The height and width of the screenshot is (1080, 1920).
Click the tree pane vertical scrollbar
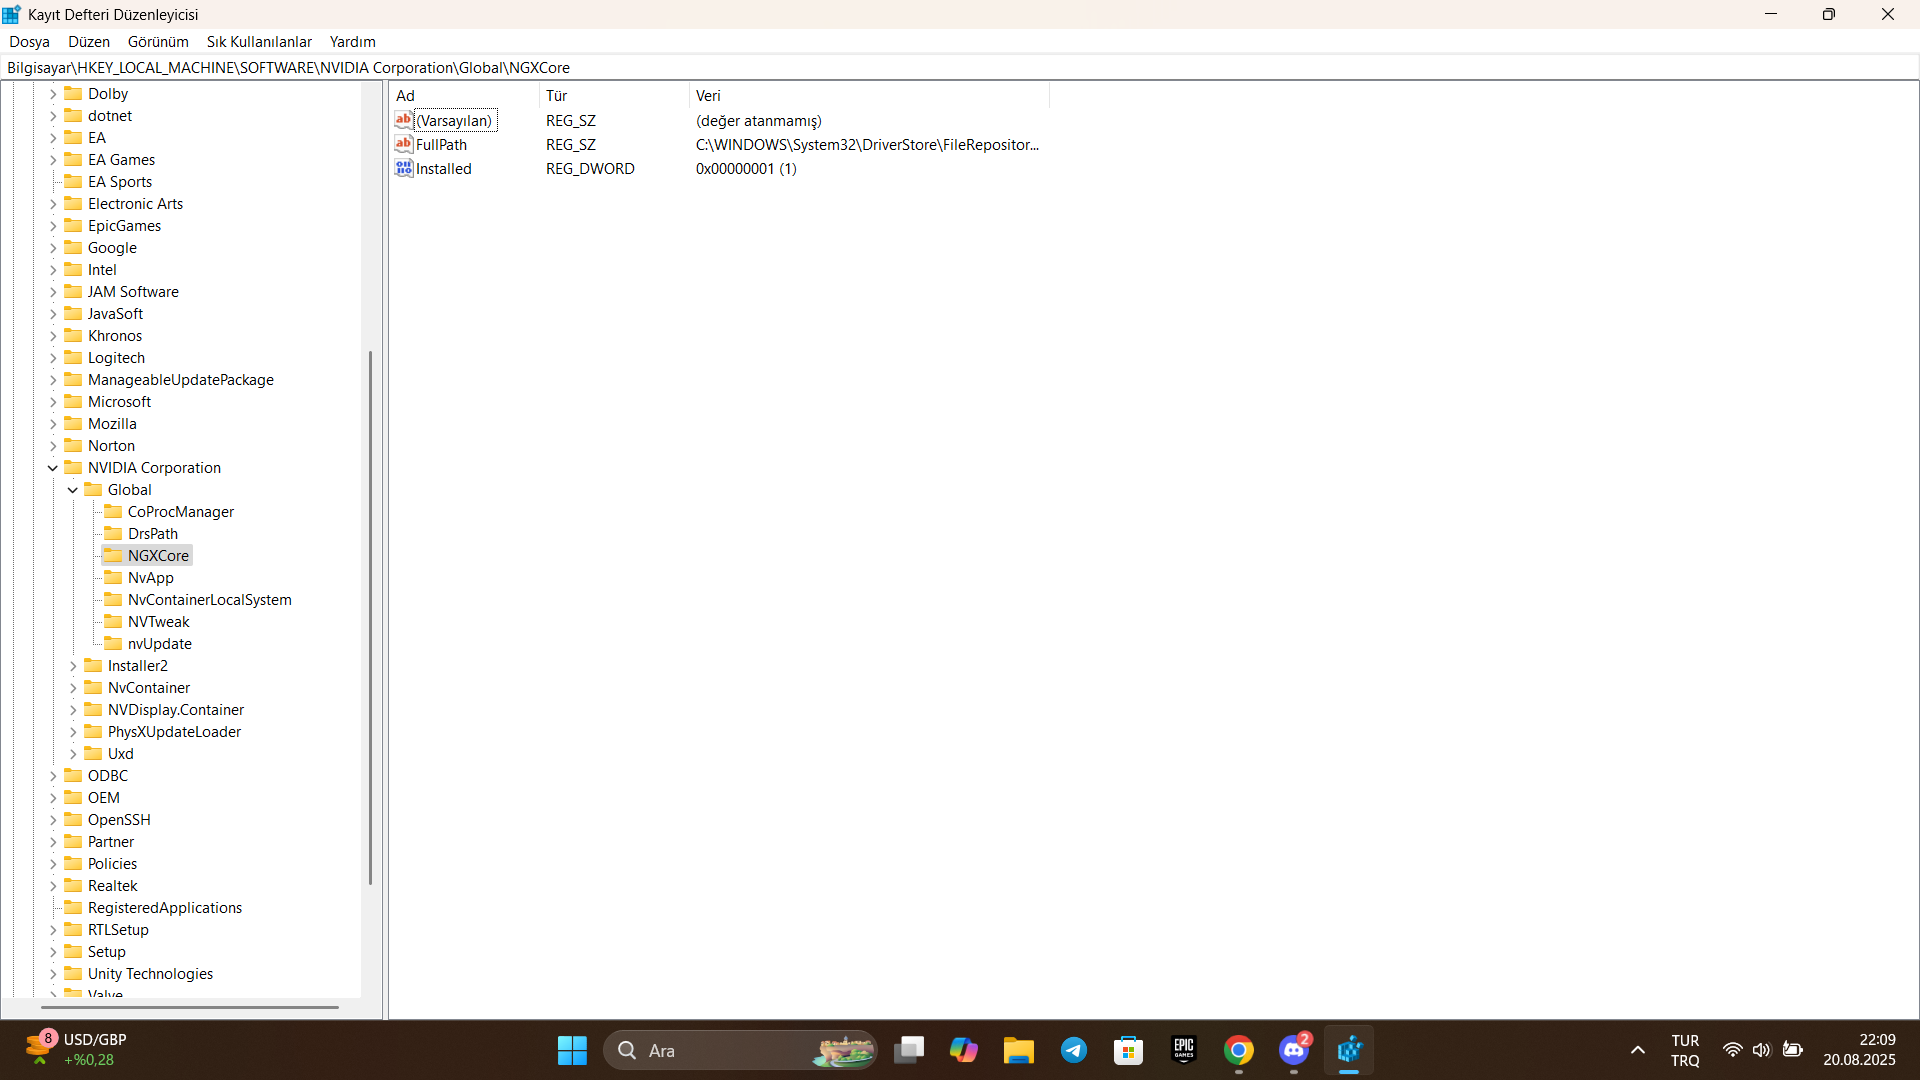click(x=371, y=616)
